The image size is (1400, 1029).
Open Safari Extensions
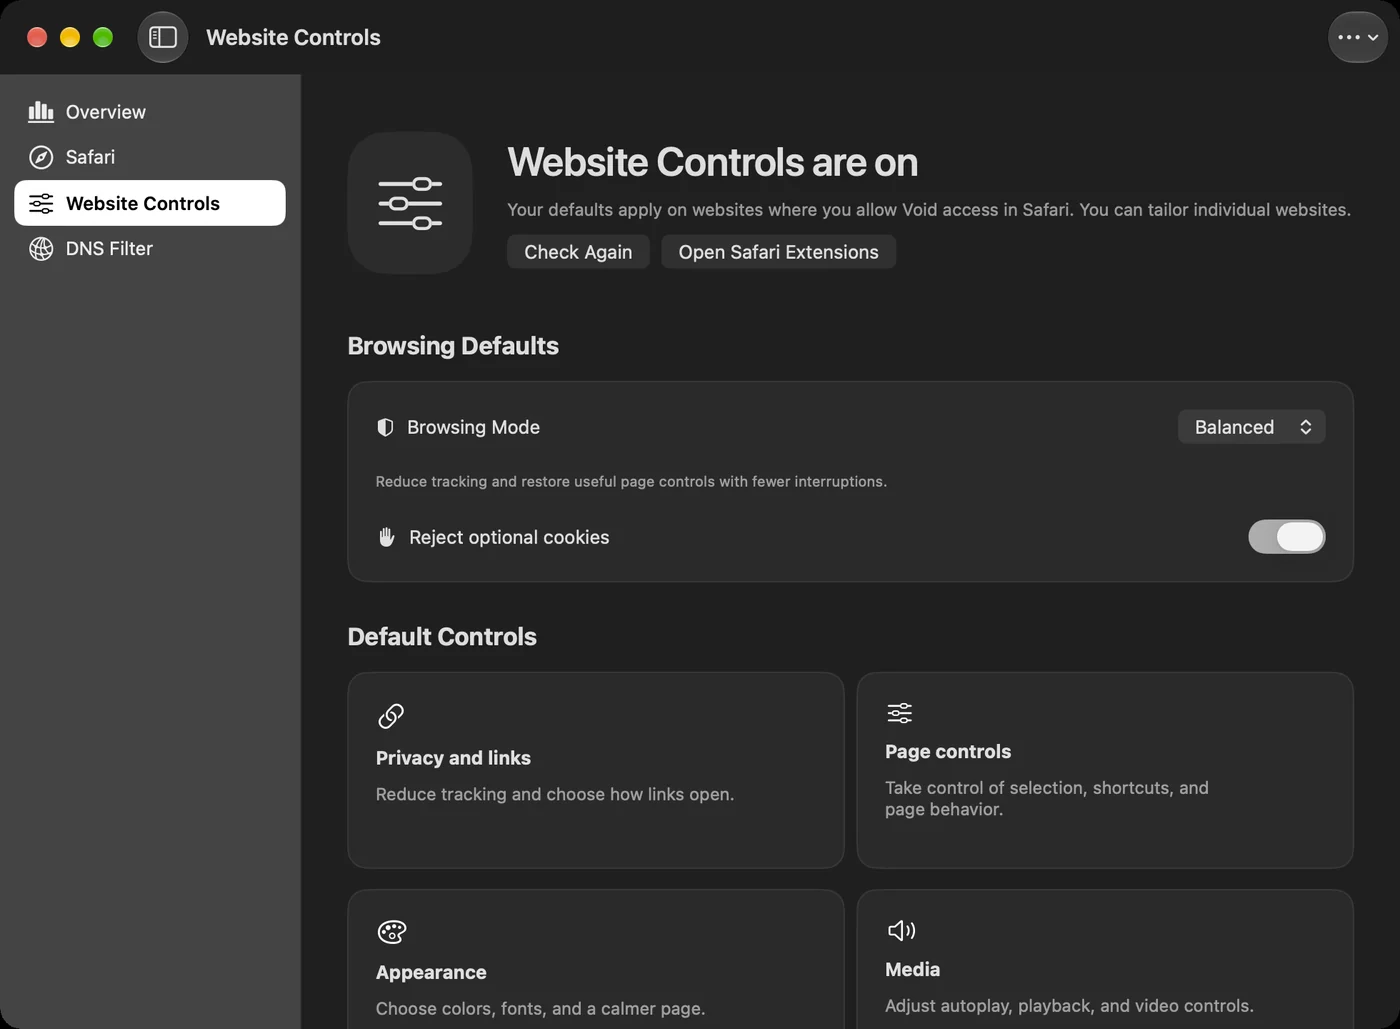(x=778, y=252)
